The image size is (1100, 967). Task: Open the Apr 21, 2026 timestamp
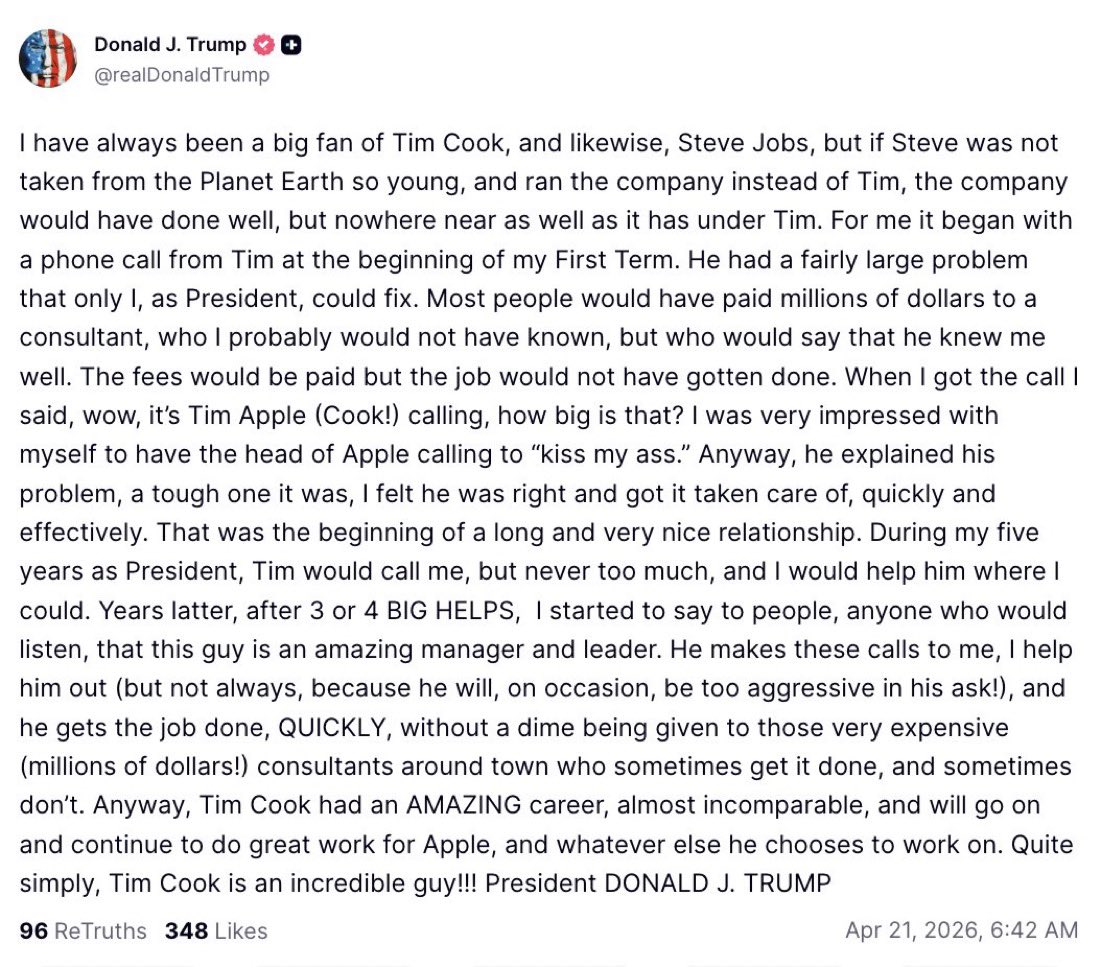[x=961, y=931]
